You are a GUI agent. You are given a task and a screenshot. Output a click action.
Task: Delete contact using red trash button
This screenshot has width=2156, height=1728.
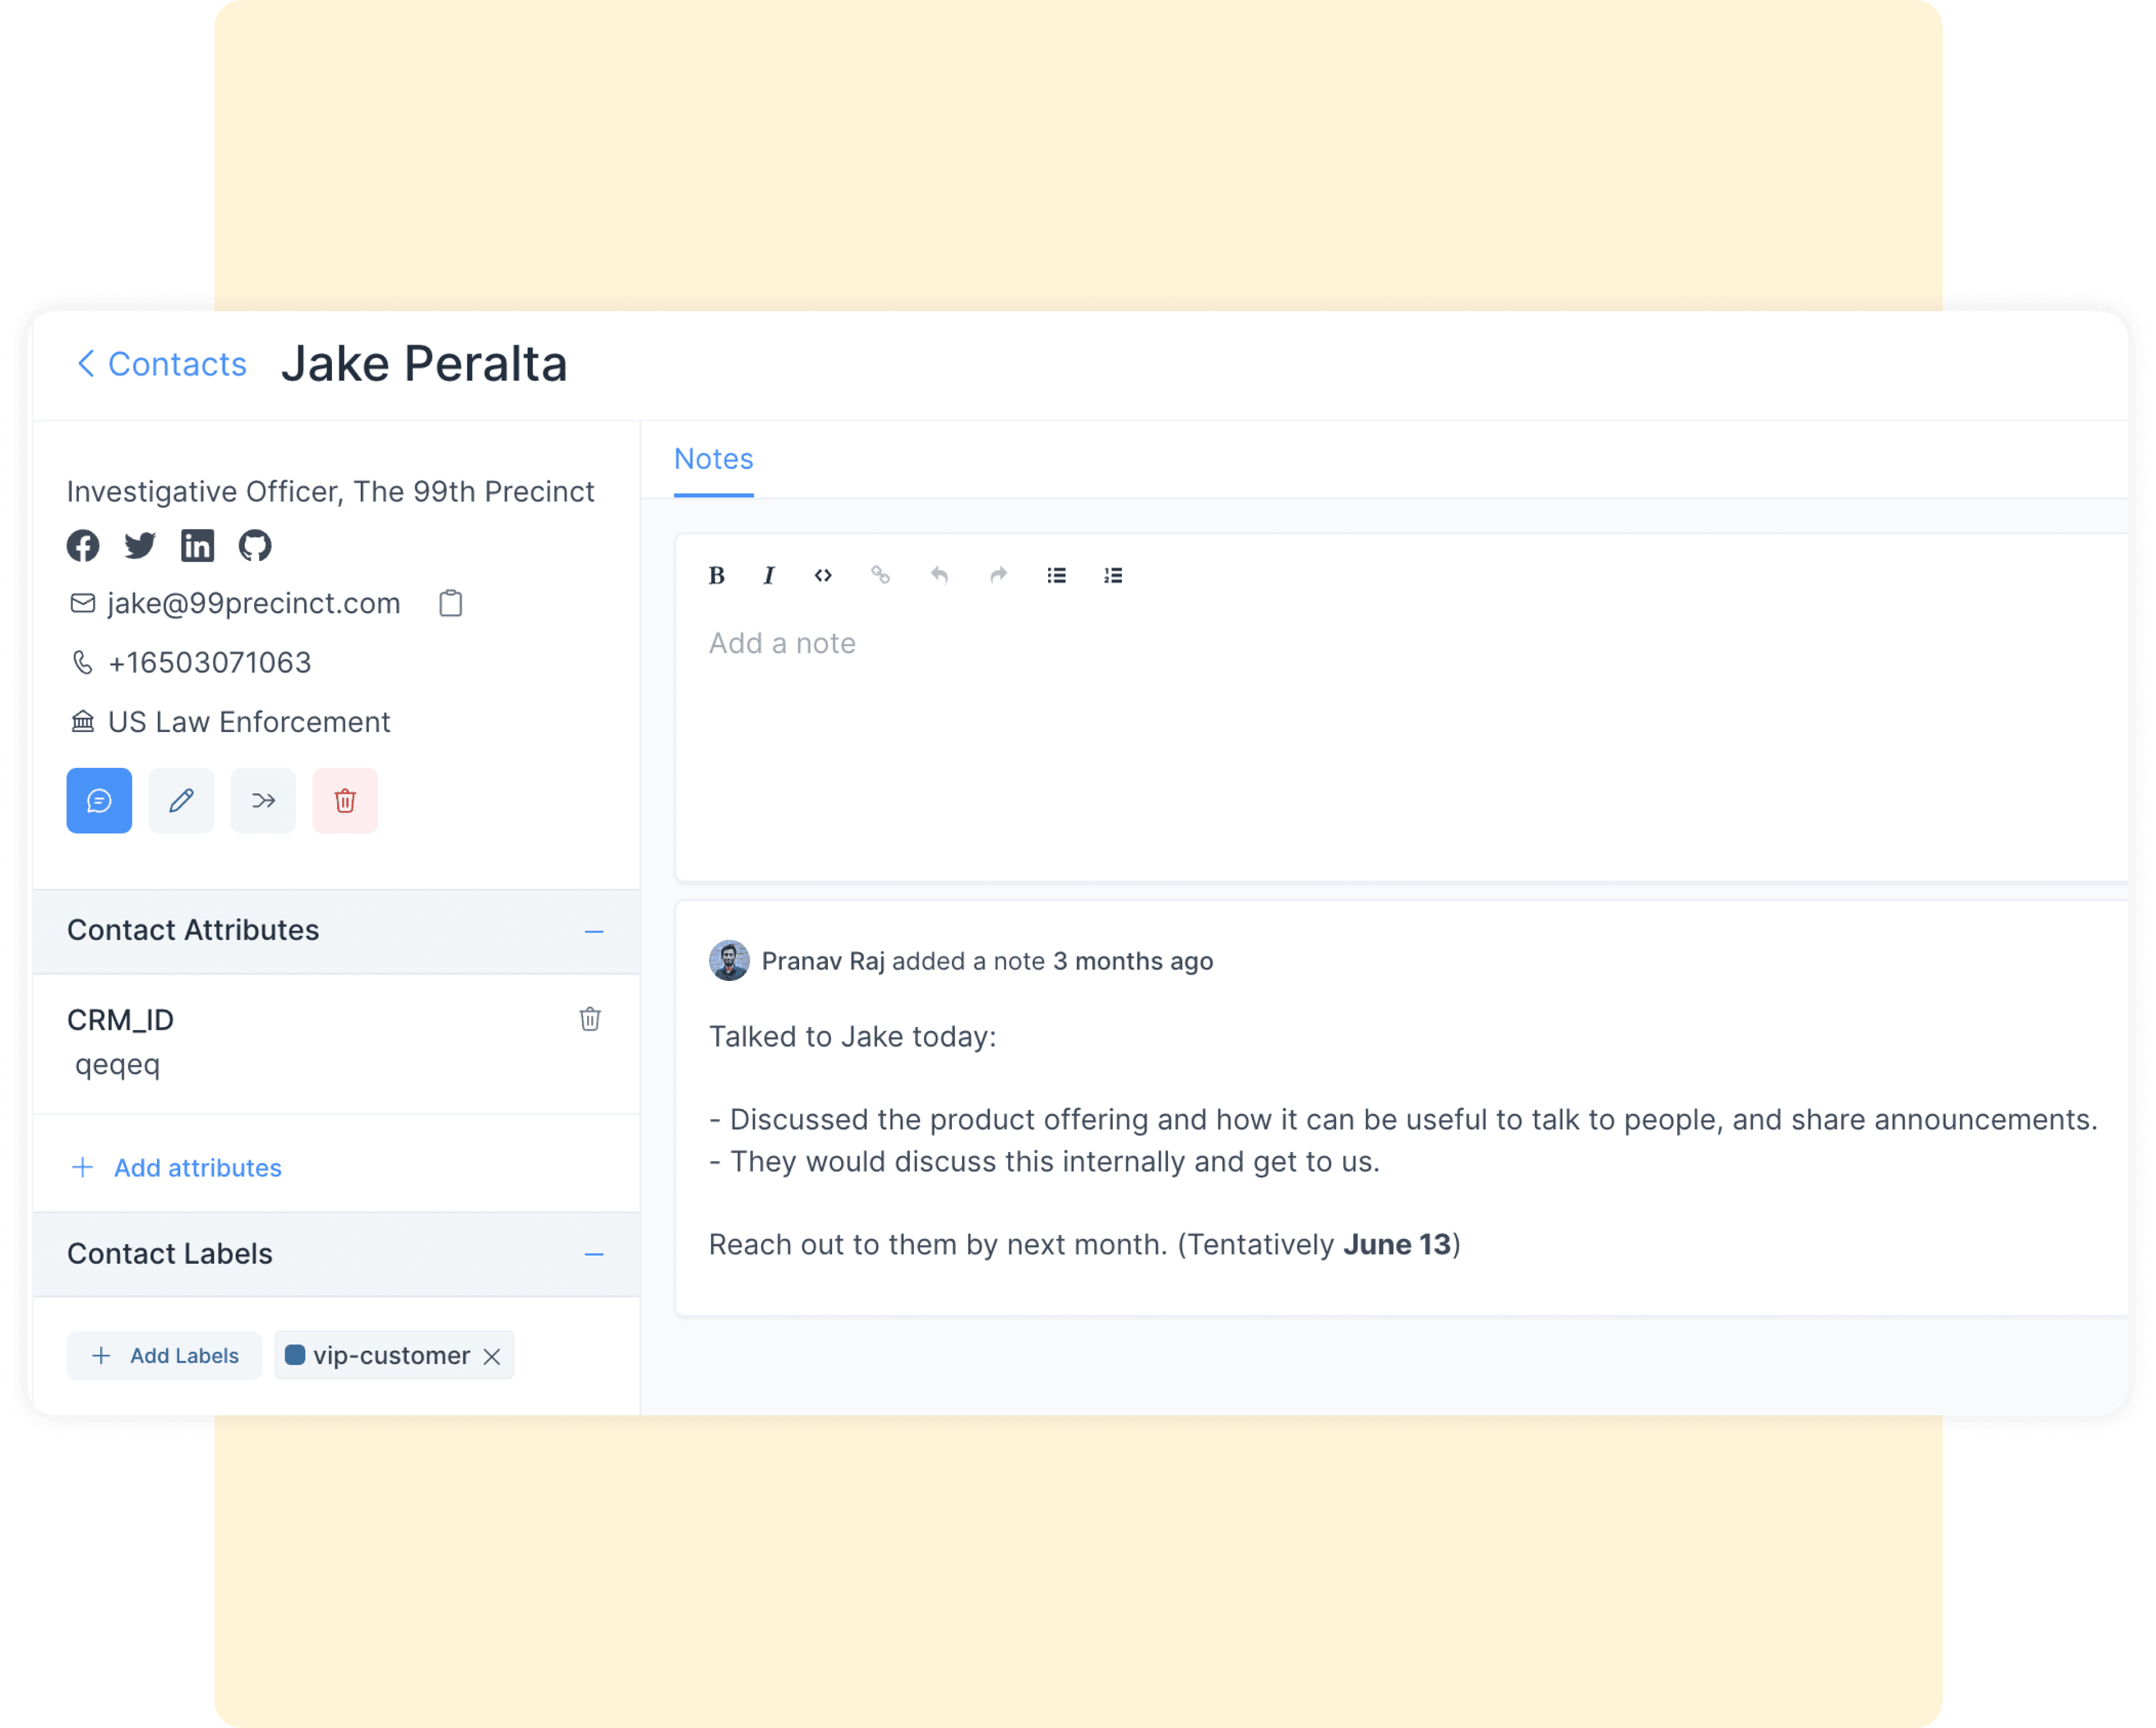(345, 800)
